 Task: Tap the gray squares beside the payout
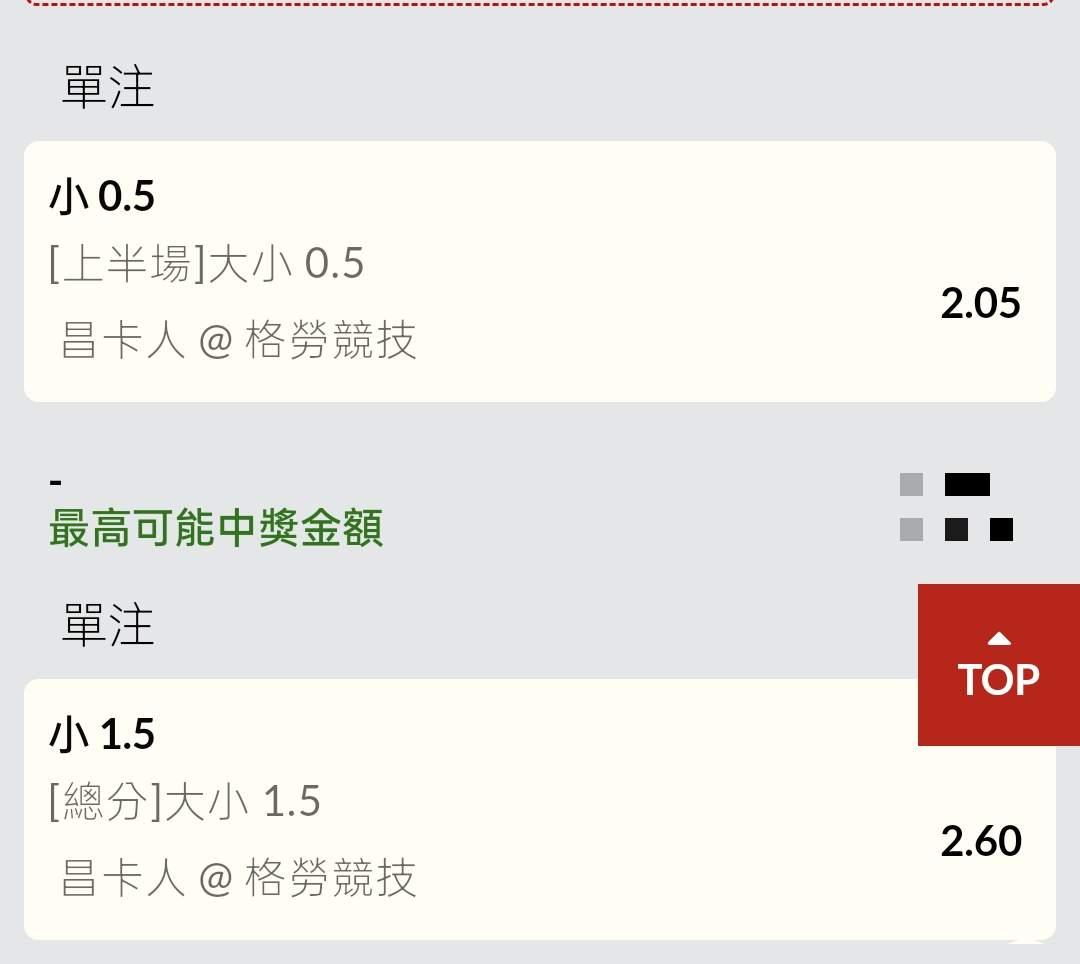click(911, 507)
